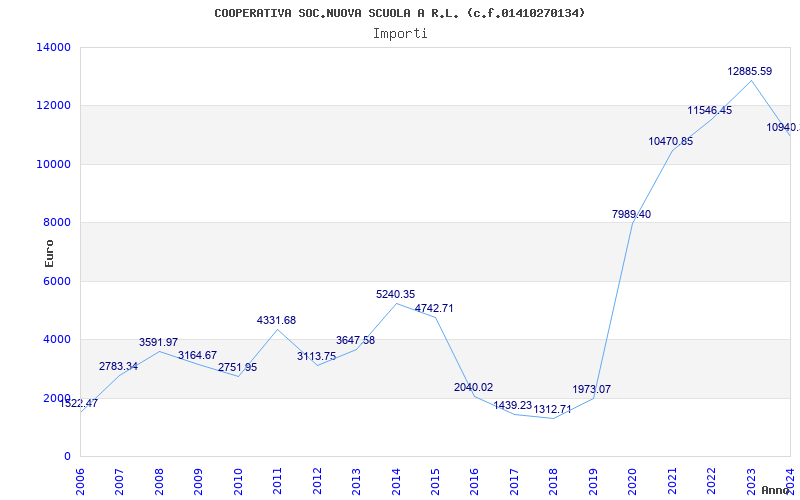This screenshot has width=800, height=500.
Task: Click the chart title COOPERATIVA SOC.NUOVA SCUOLA
Action: pos(399,13)
